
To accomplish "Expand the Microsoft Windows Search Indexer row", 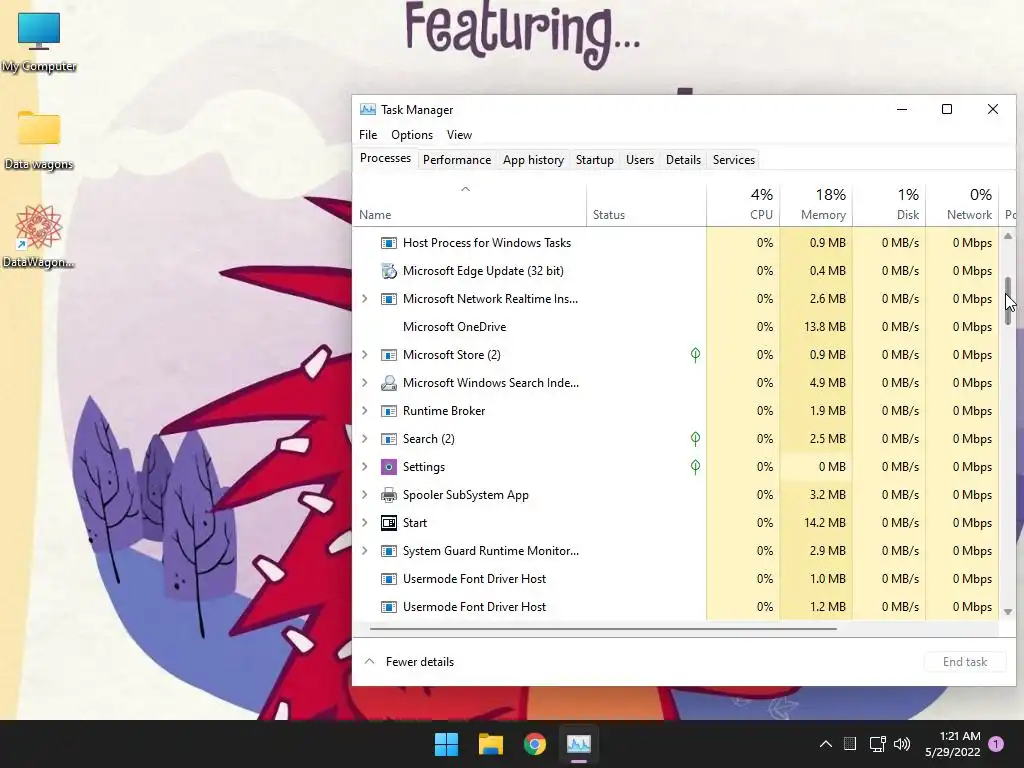I will pyautogui.click(x=365, y=383).
